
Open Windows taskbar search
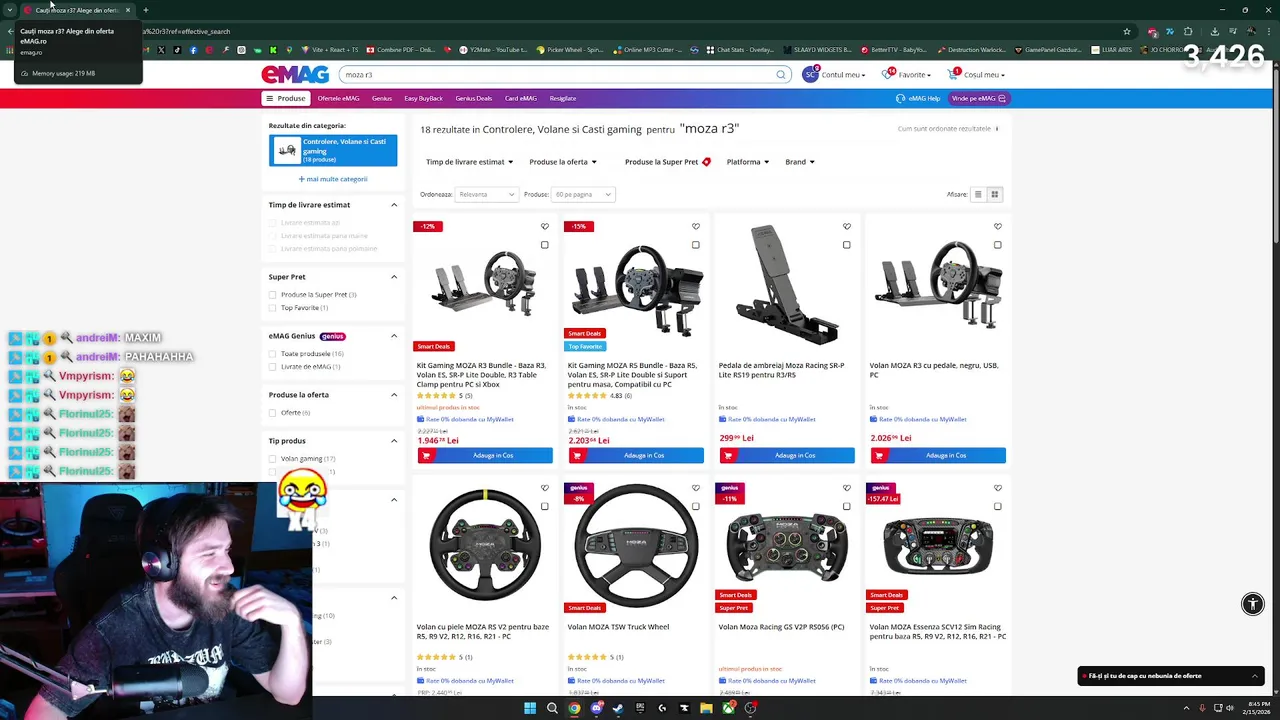click(x=552, y=708)
